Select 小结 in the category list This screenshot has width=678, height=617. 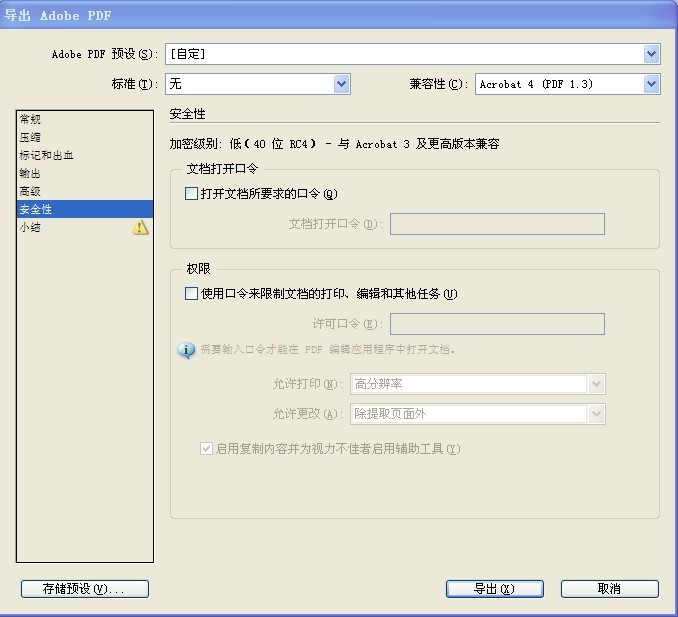tap(85, 227)
